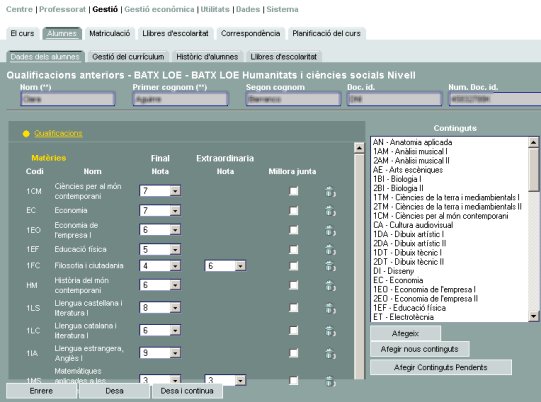Image resolution: width=541 pixels, height=402 pixels.
Task: Open the Centre top menu
Action: tap(19, 9)
